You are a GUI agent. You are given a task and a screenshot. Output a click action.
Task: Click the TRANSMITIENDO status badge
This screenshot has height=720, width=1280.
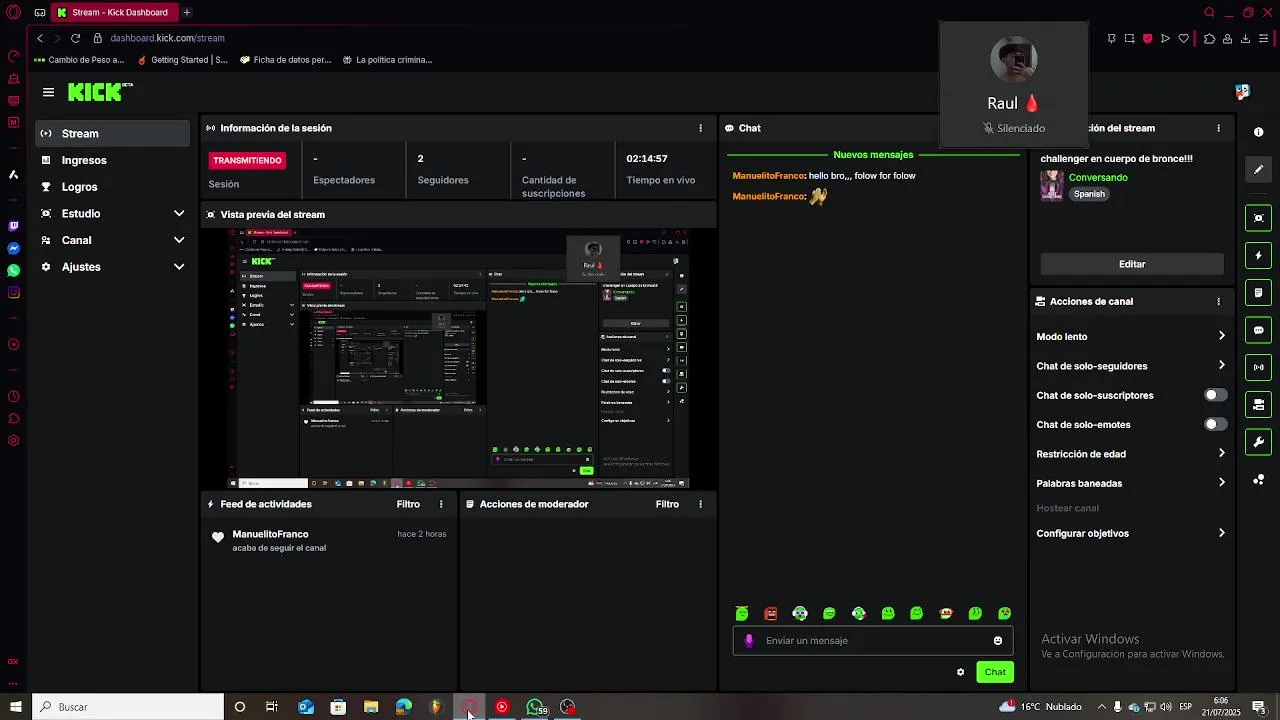pyautogui.click(x=247, y=160)
